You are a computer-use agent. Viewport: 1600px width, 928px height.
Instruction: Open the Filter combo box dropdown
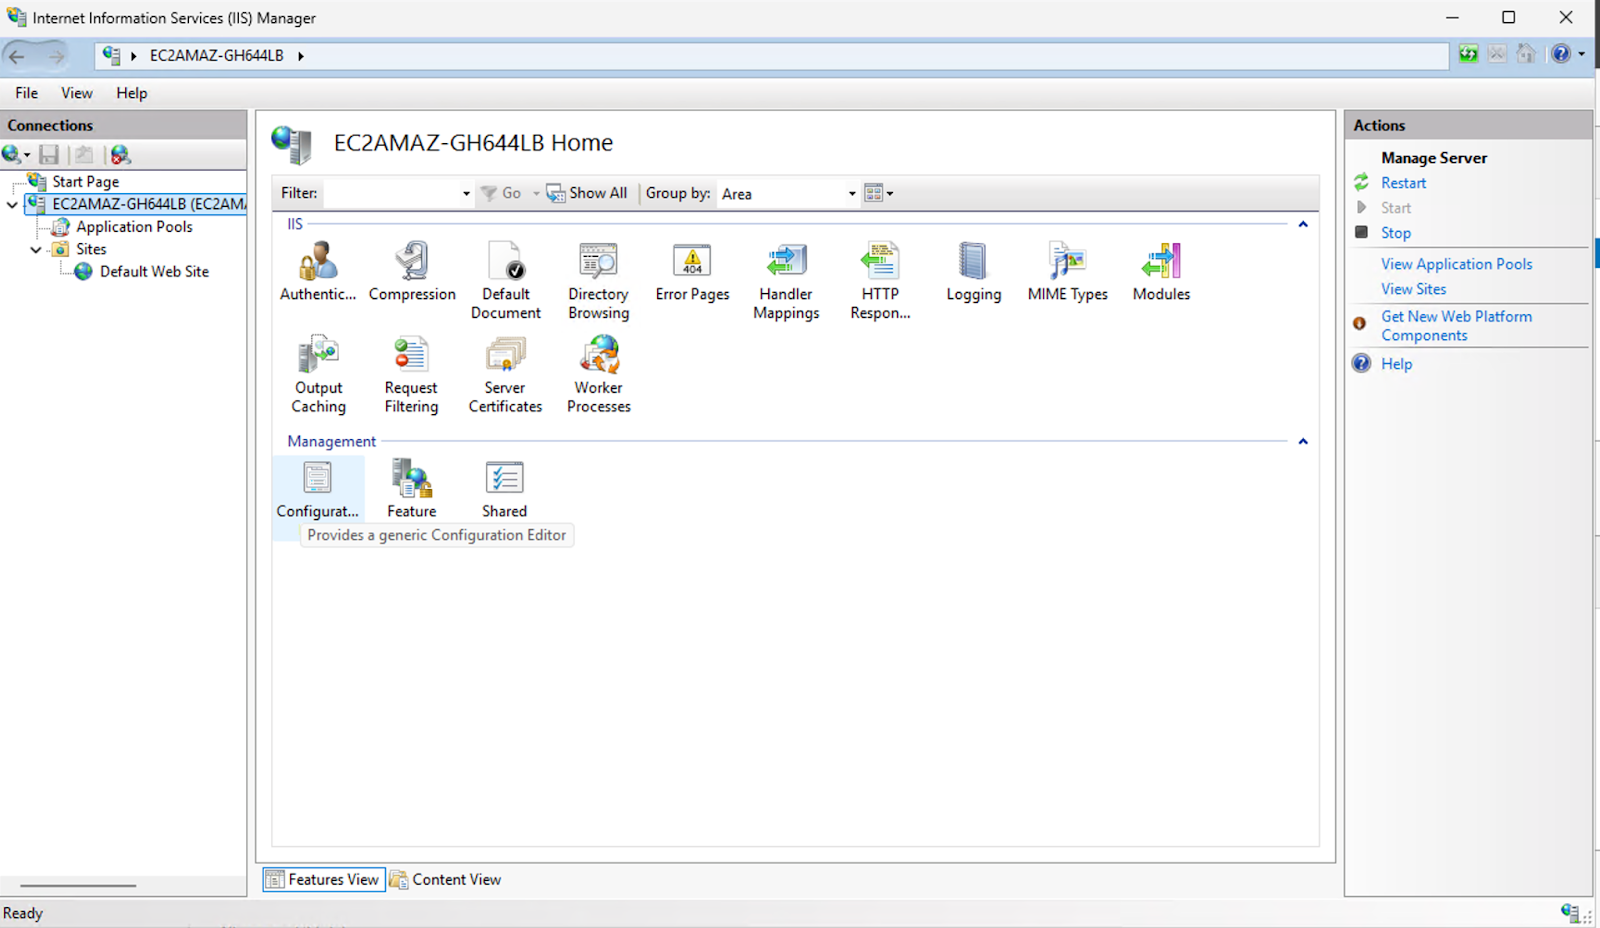[465, 193]
